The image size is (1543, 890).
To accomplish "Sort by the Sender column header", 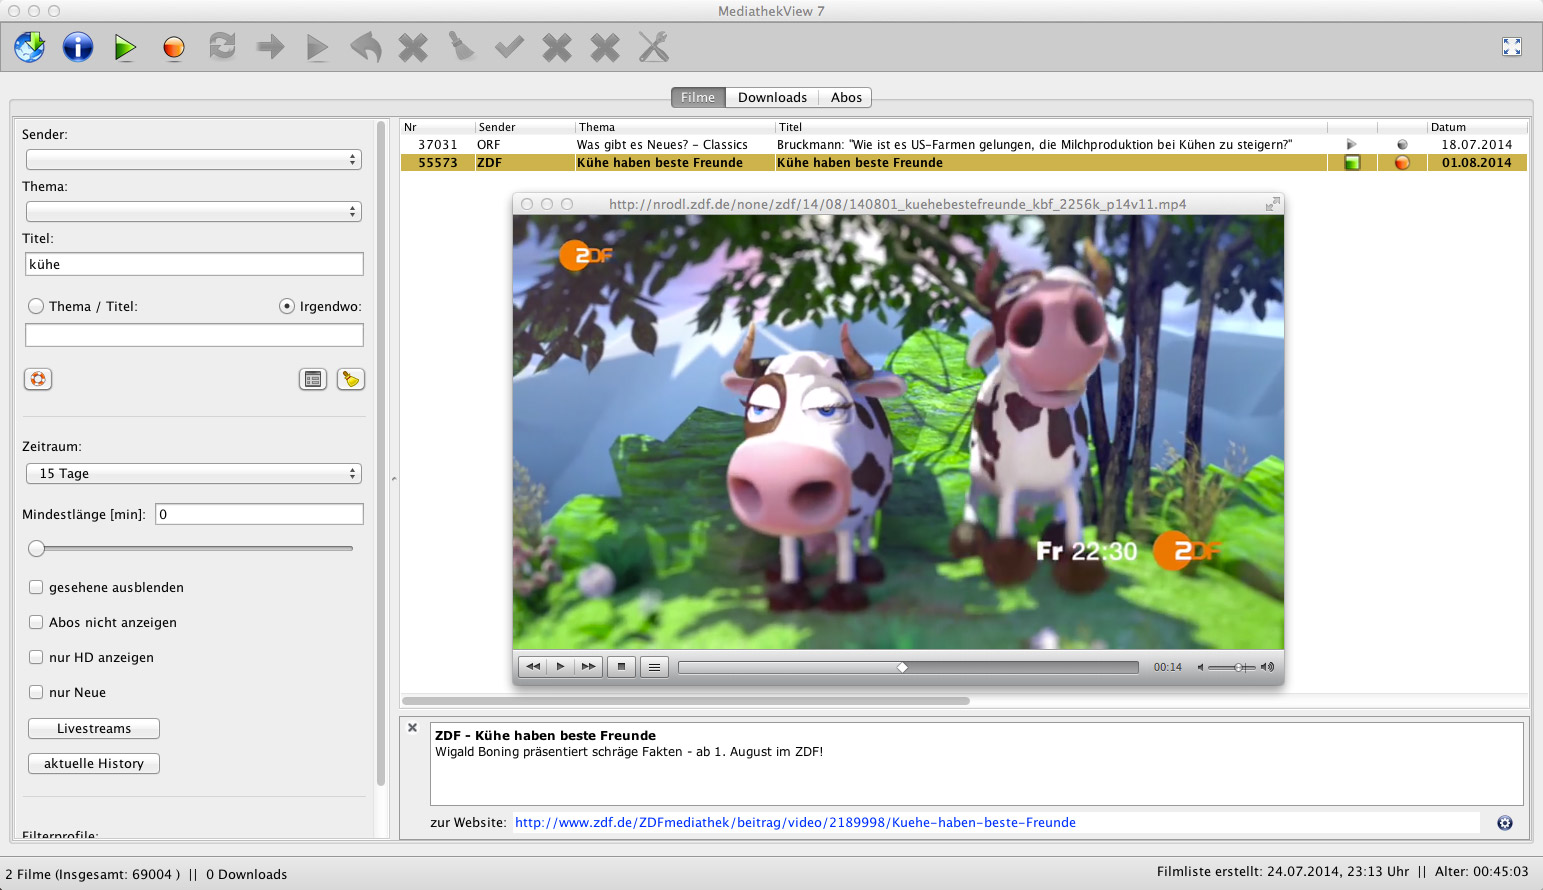I will click(524, 127).
